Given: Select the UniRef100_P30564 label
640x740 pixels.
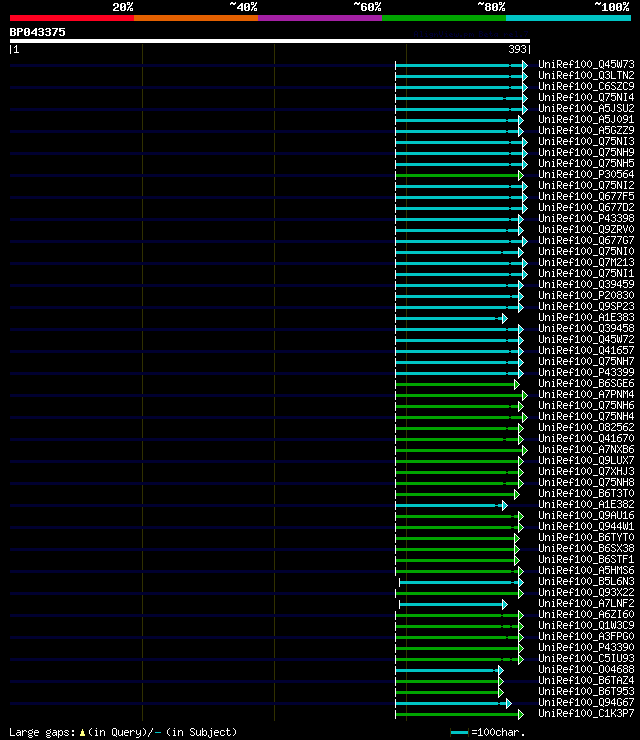Looking at the screenshot, I should 586,175.
